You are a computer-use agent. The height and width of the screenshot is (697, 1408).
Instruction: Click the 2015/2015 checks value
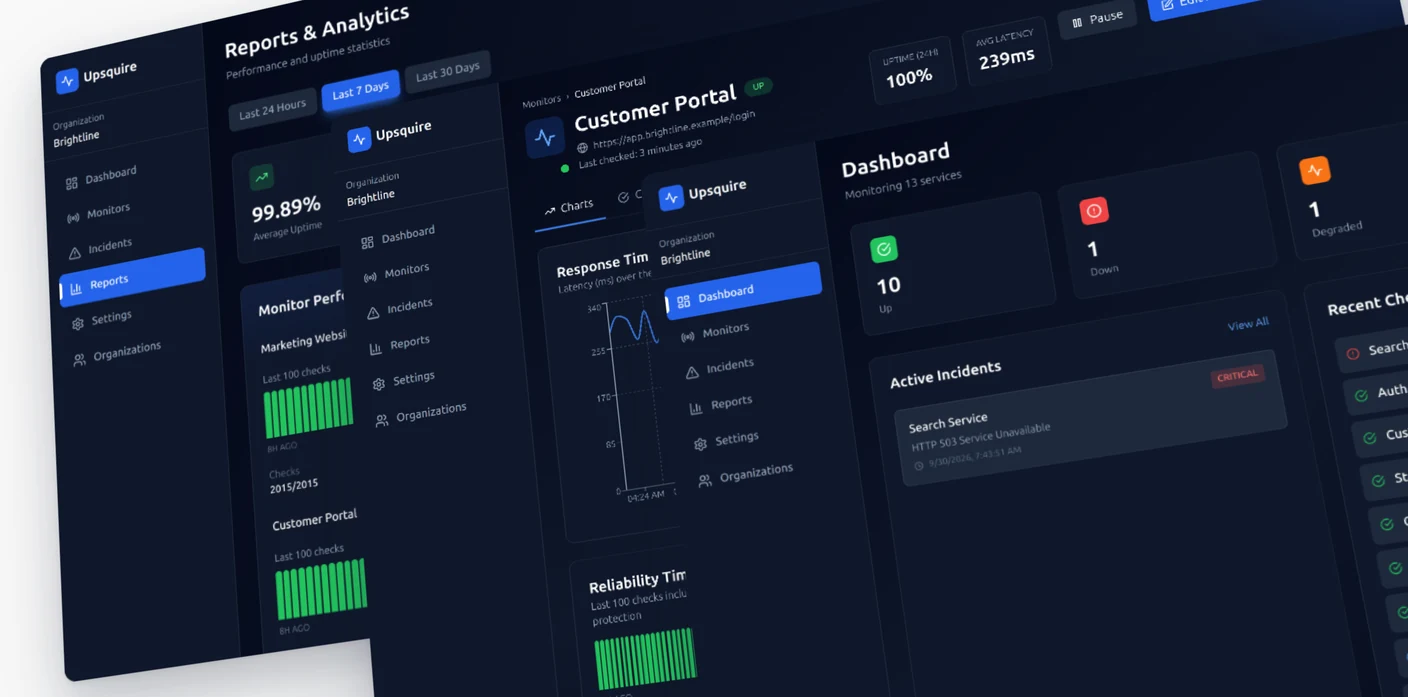click(294, 485)
